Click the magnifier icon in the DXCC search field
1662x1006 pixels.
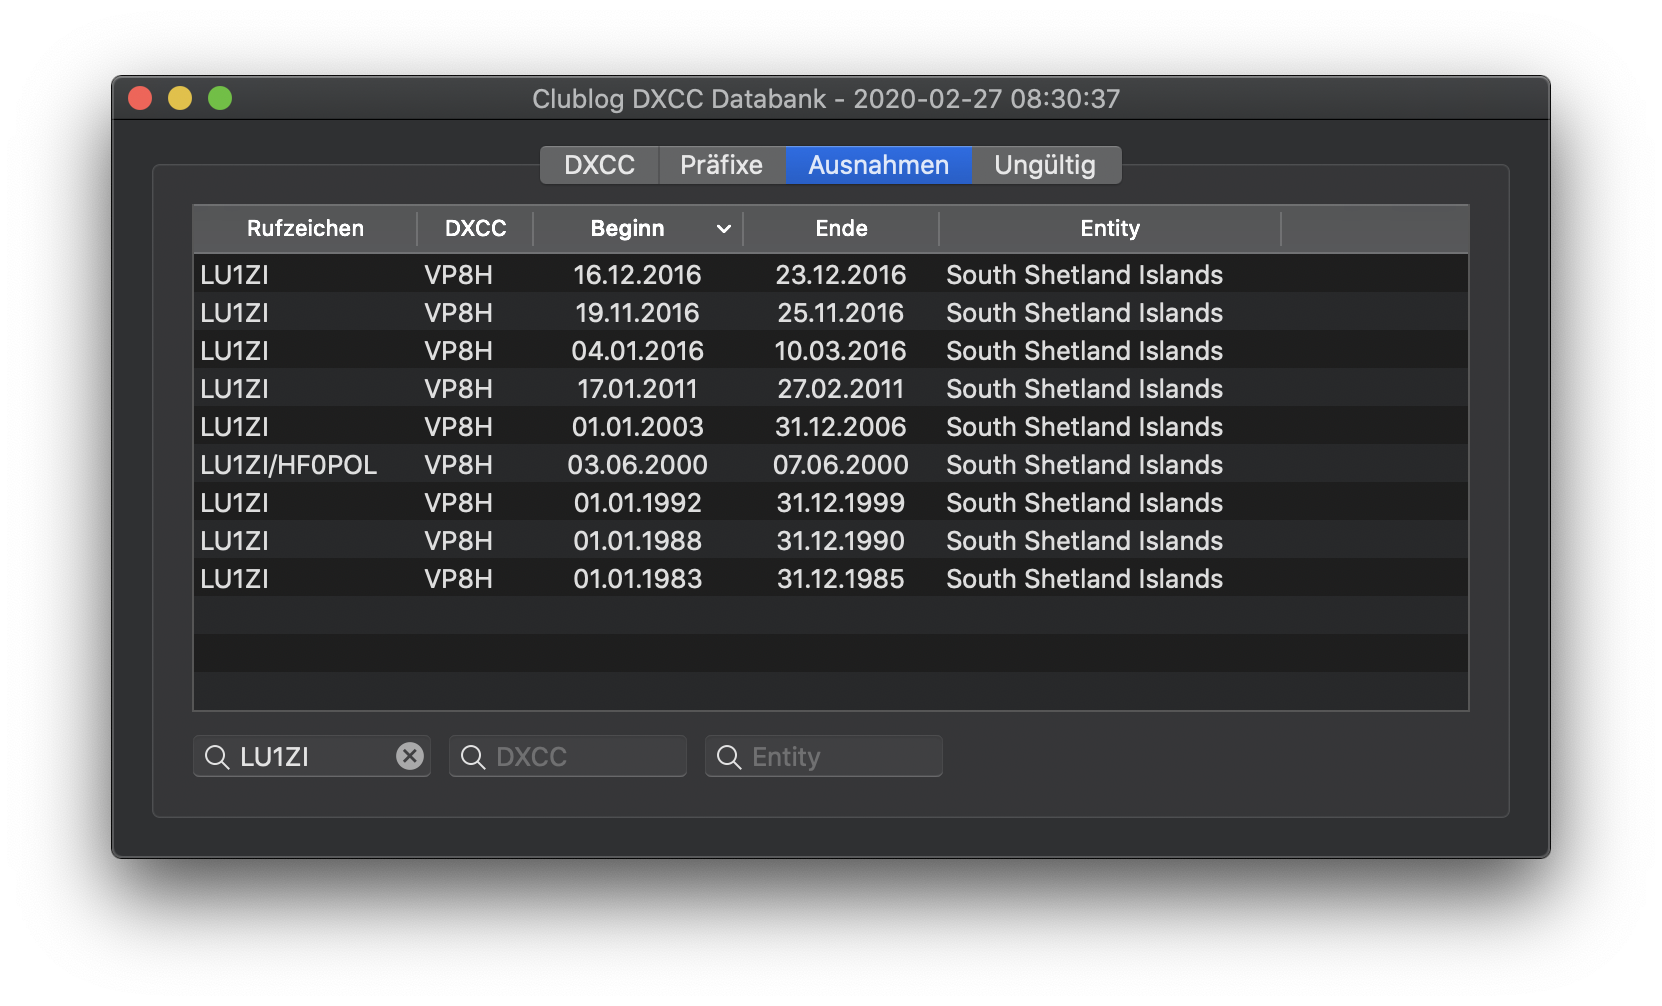click(x=473, y=757)
